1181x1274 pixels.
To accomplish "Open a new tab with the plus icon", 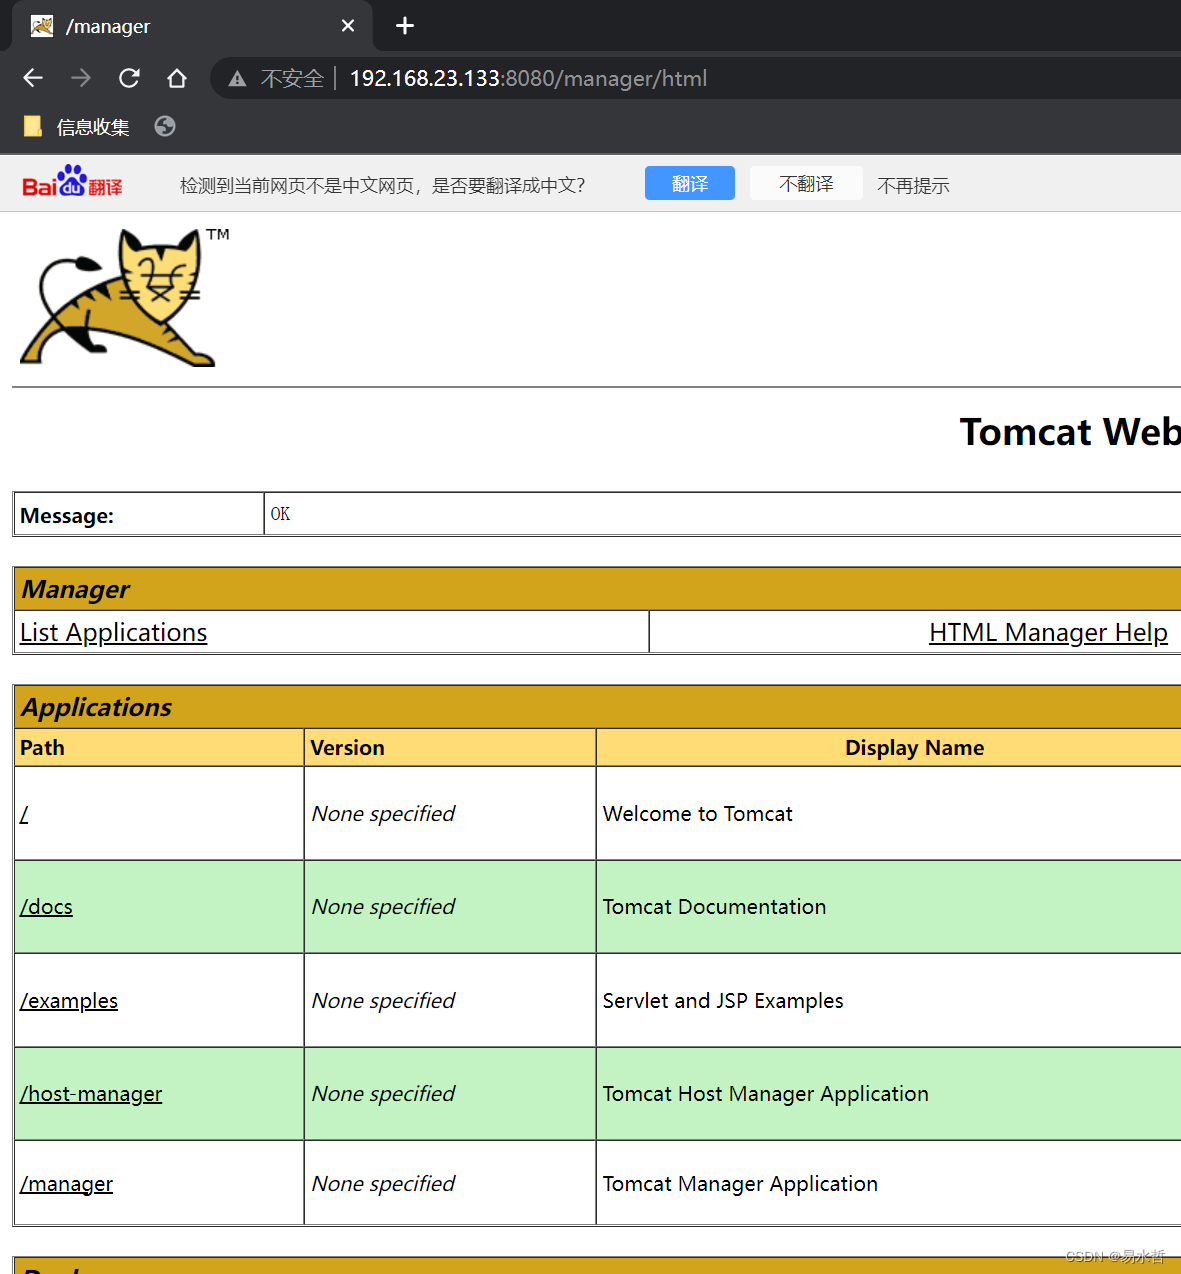I will point(405,26).
